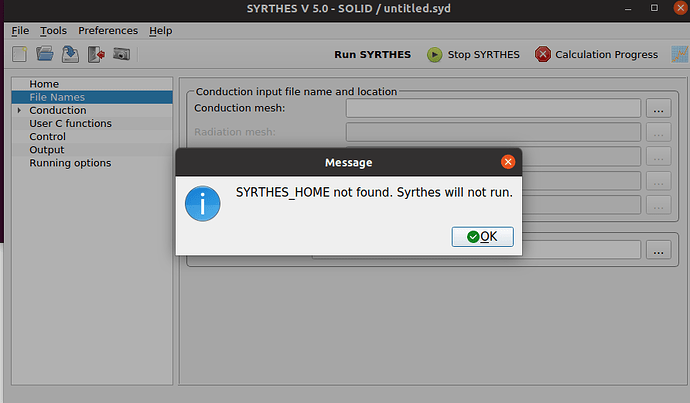690x403 pixels.
Task: Select File Names in the navigation tree
Action: (x=92, y=97)
